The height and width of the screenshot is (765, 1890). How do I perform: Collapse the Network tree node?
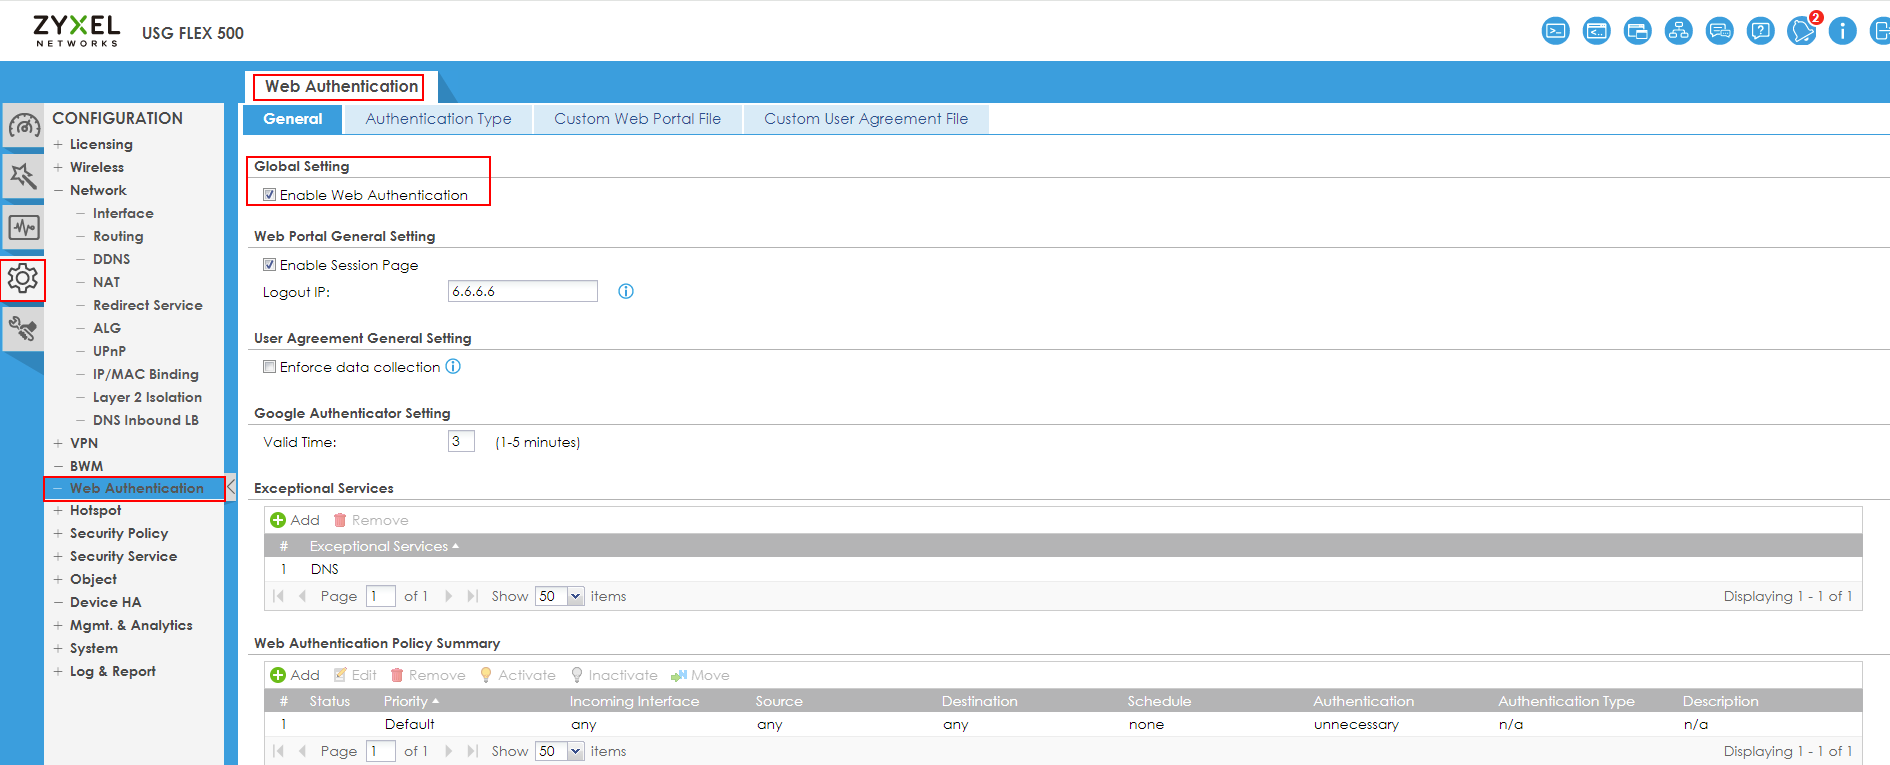point(58,190)
